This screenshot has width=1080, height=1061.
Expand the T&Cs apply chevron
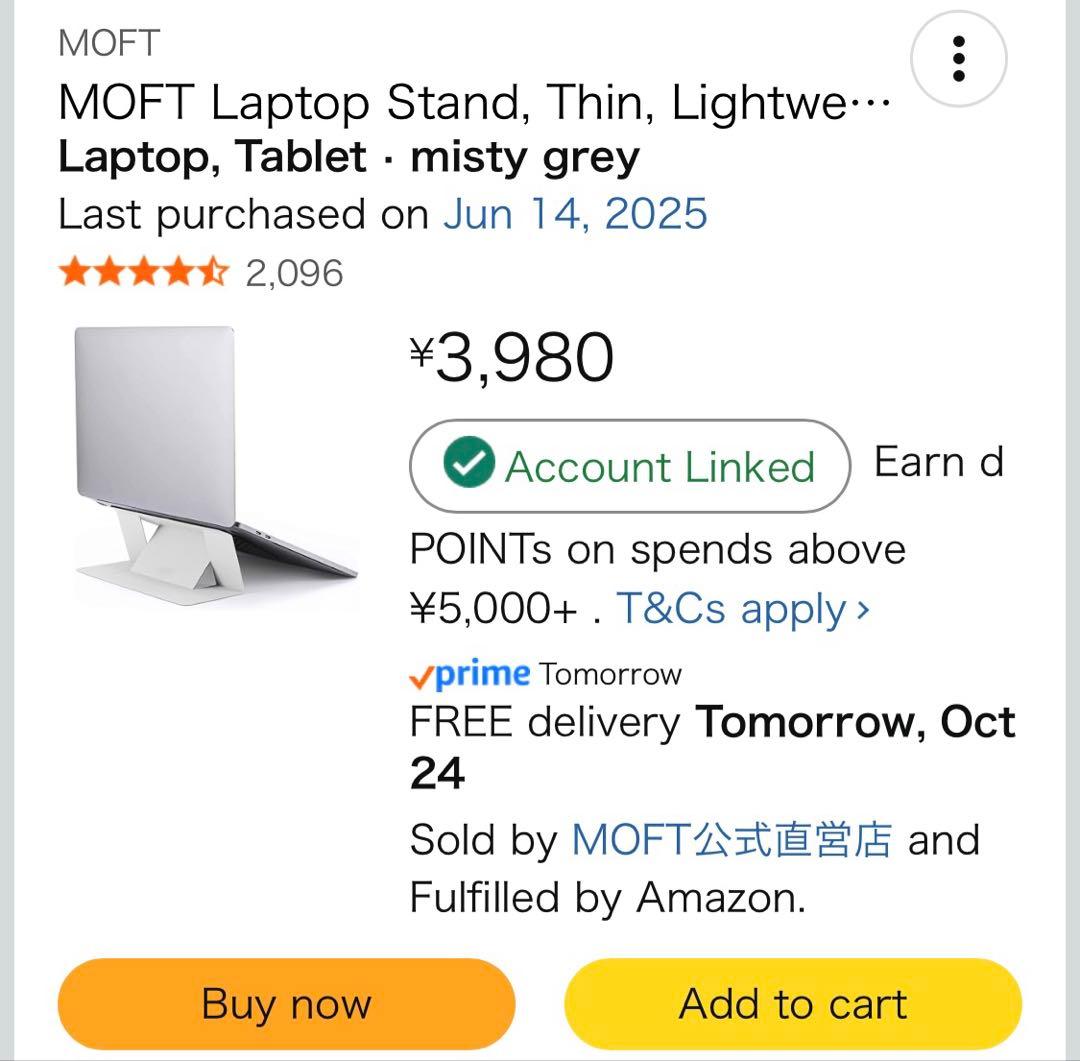pos(862,608)
